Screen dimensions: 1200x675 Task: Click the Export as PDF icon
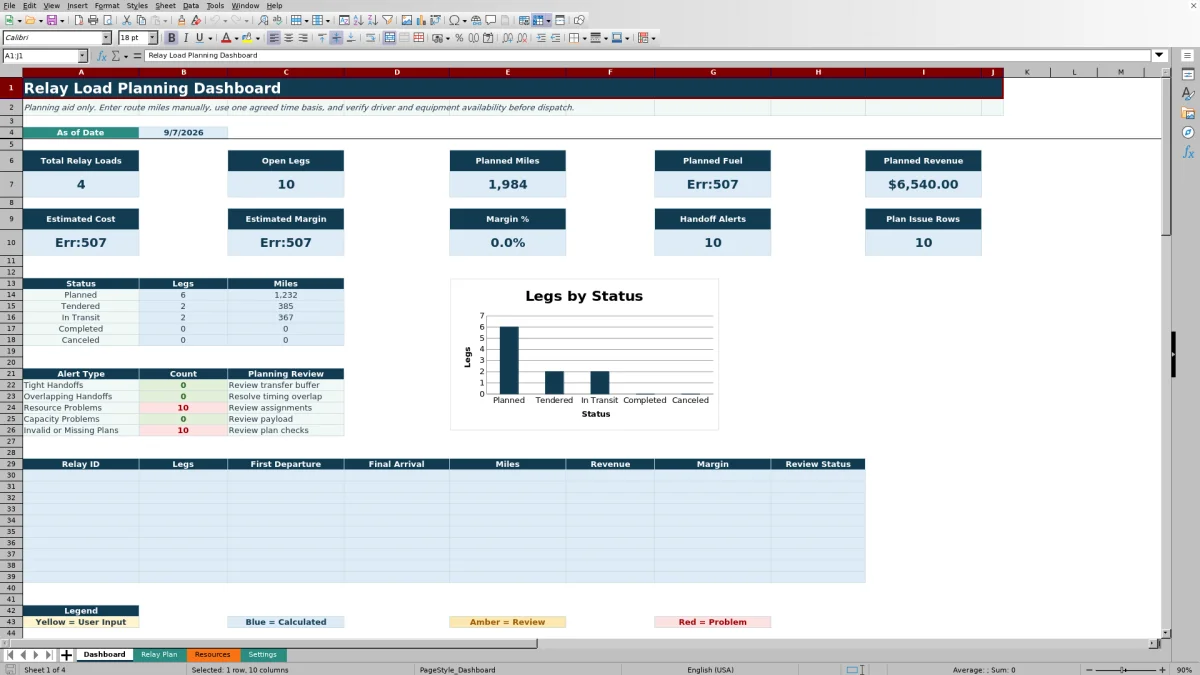79,20
